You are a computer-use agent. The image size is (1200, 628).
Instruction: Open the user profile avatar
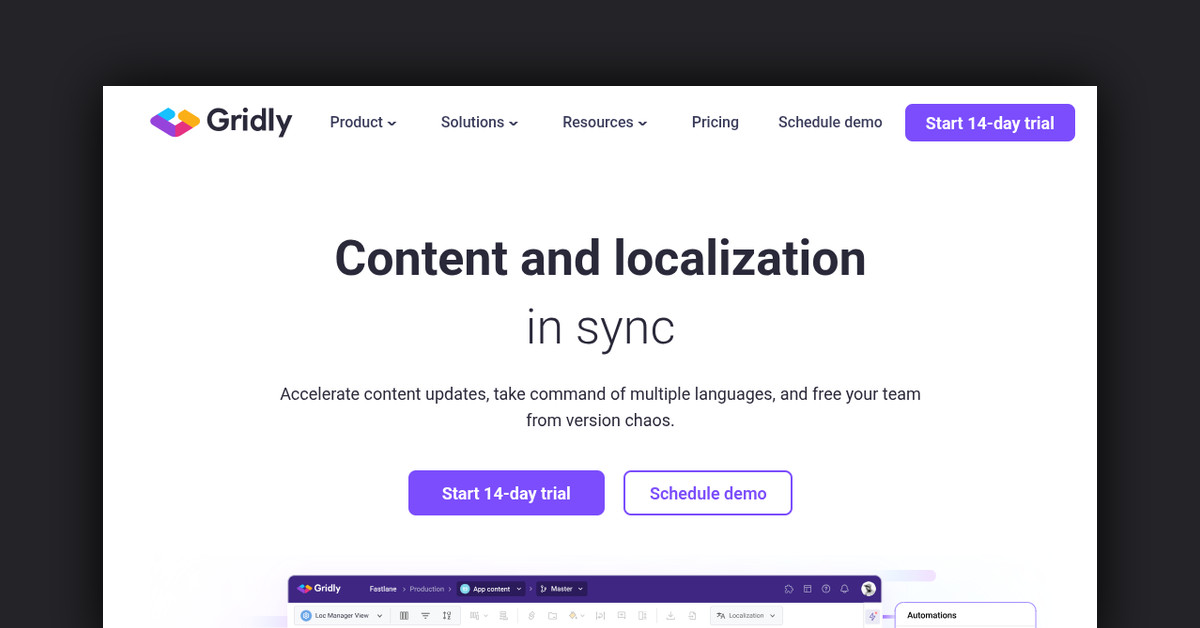pyautogui.click(x=868, y=589)
